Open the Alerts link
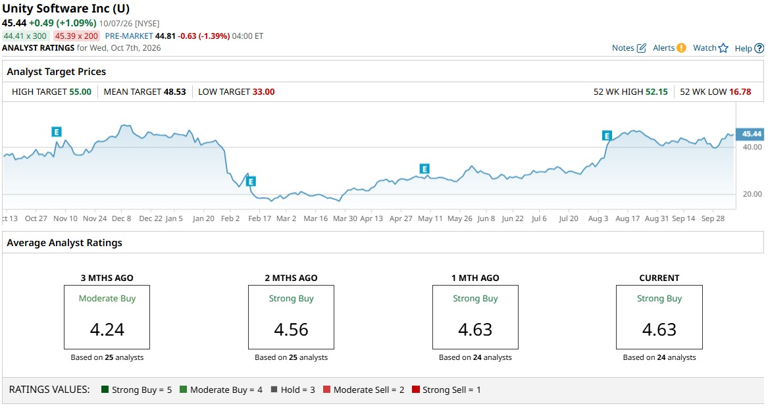Viewport: 768px width, 408px height. (664, 48)
